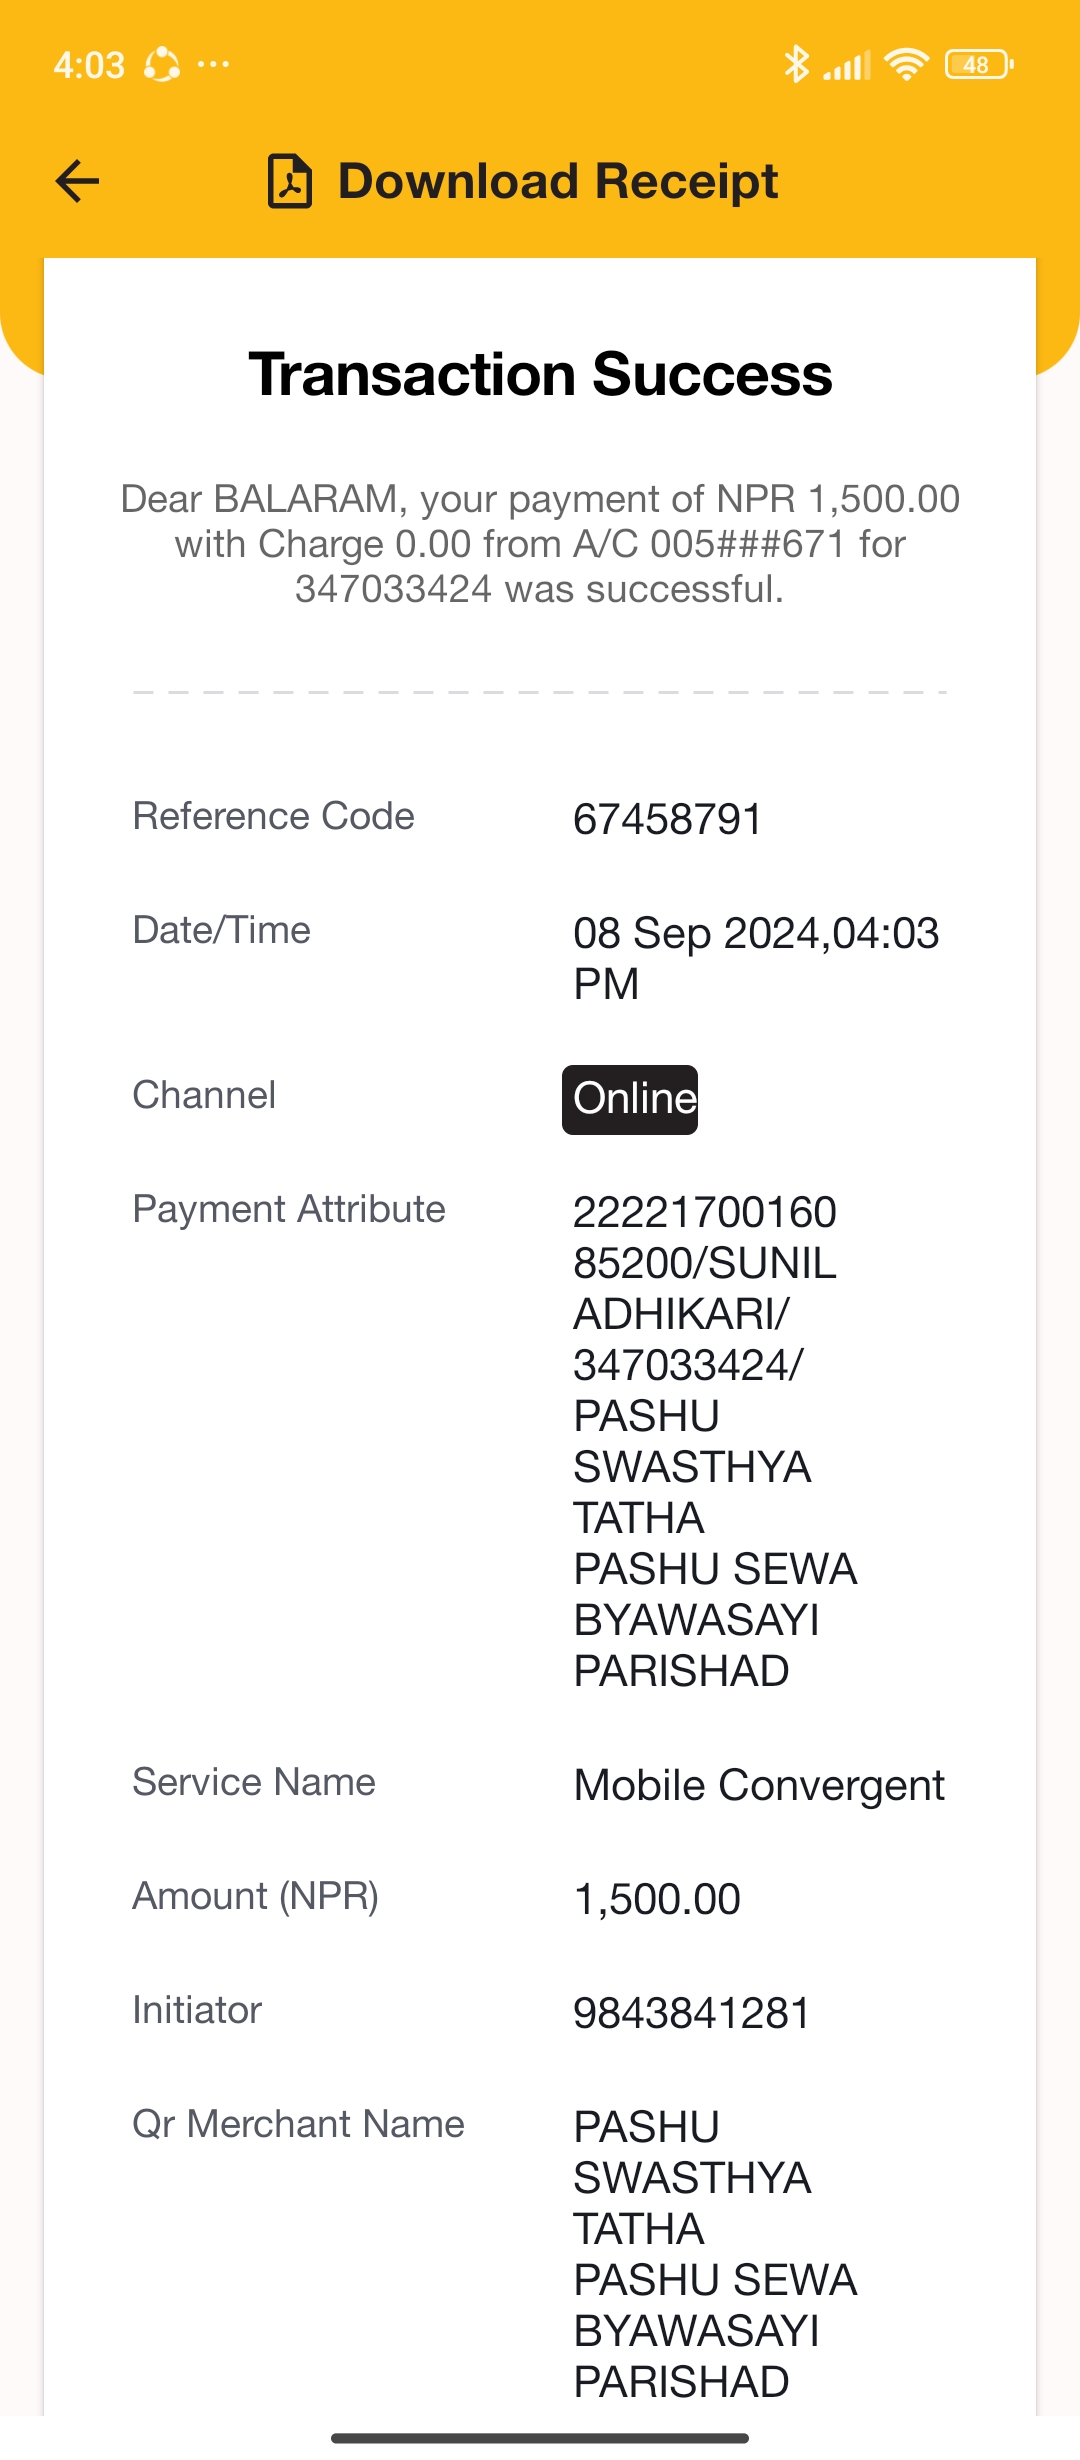
Task: Select the Online channel badge
Action: coord(630,1099)
